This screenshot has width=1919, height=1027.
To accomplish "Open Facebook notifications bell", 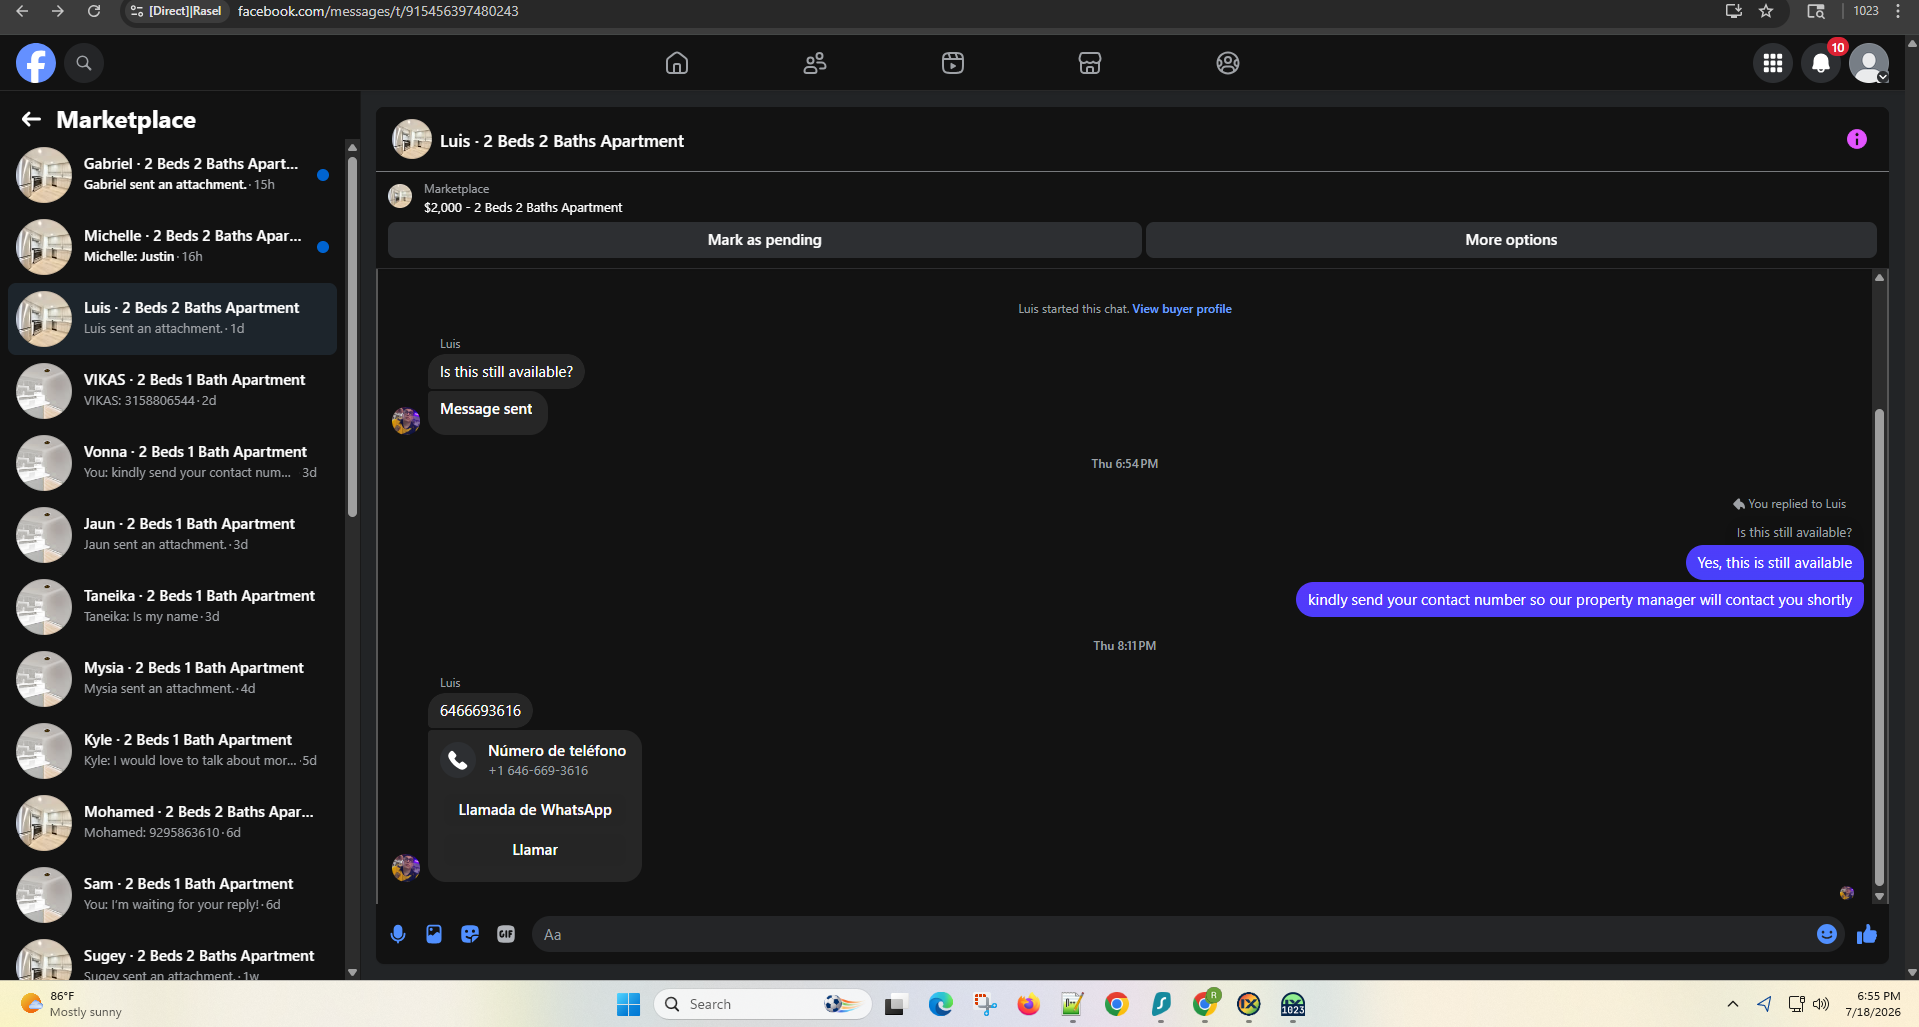I will pyautogui.click(x=1821, y=63).
